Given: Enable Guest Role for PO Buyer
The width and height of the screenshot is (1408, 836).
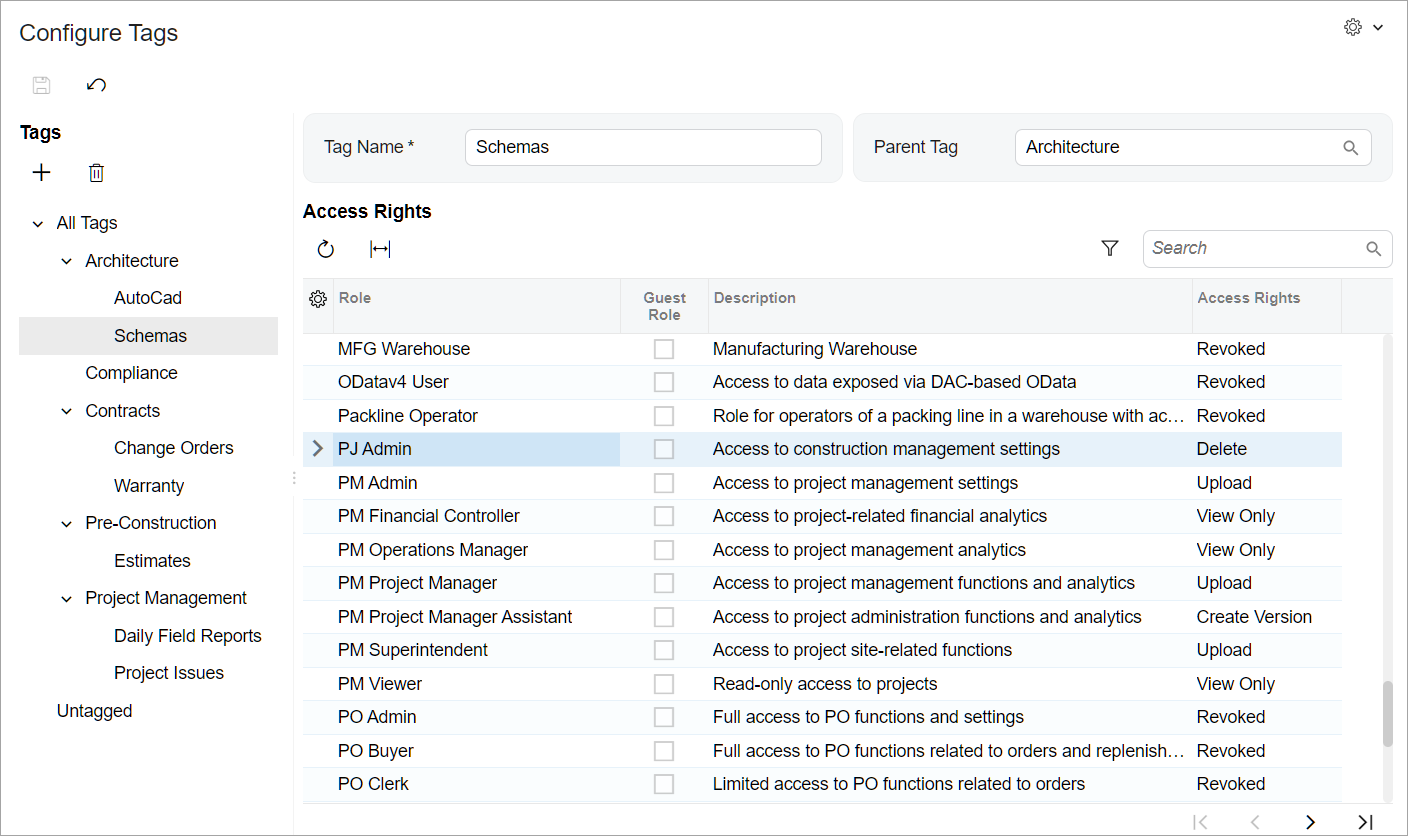Looking at the screenshot, I should coord(664,751).
